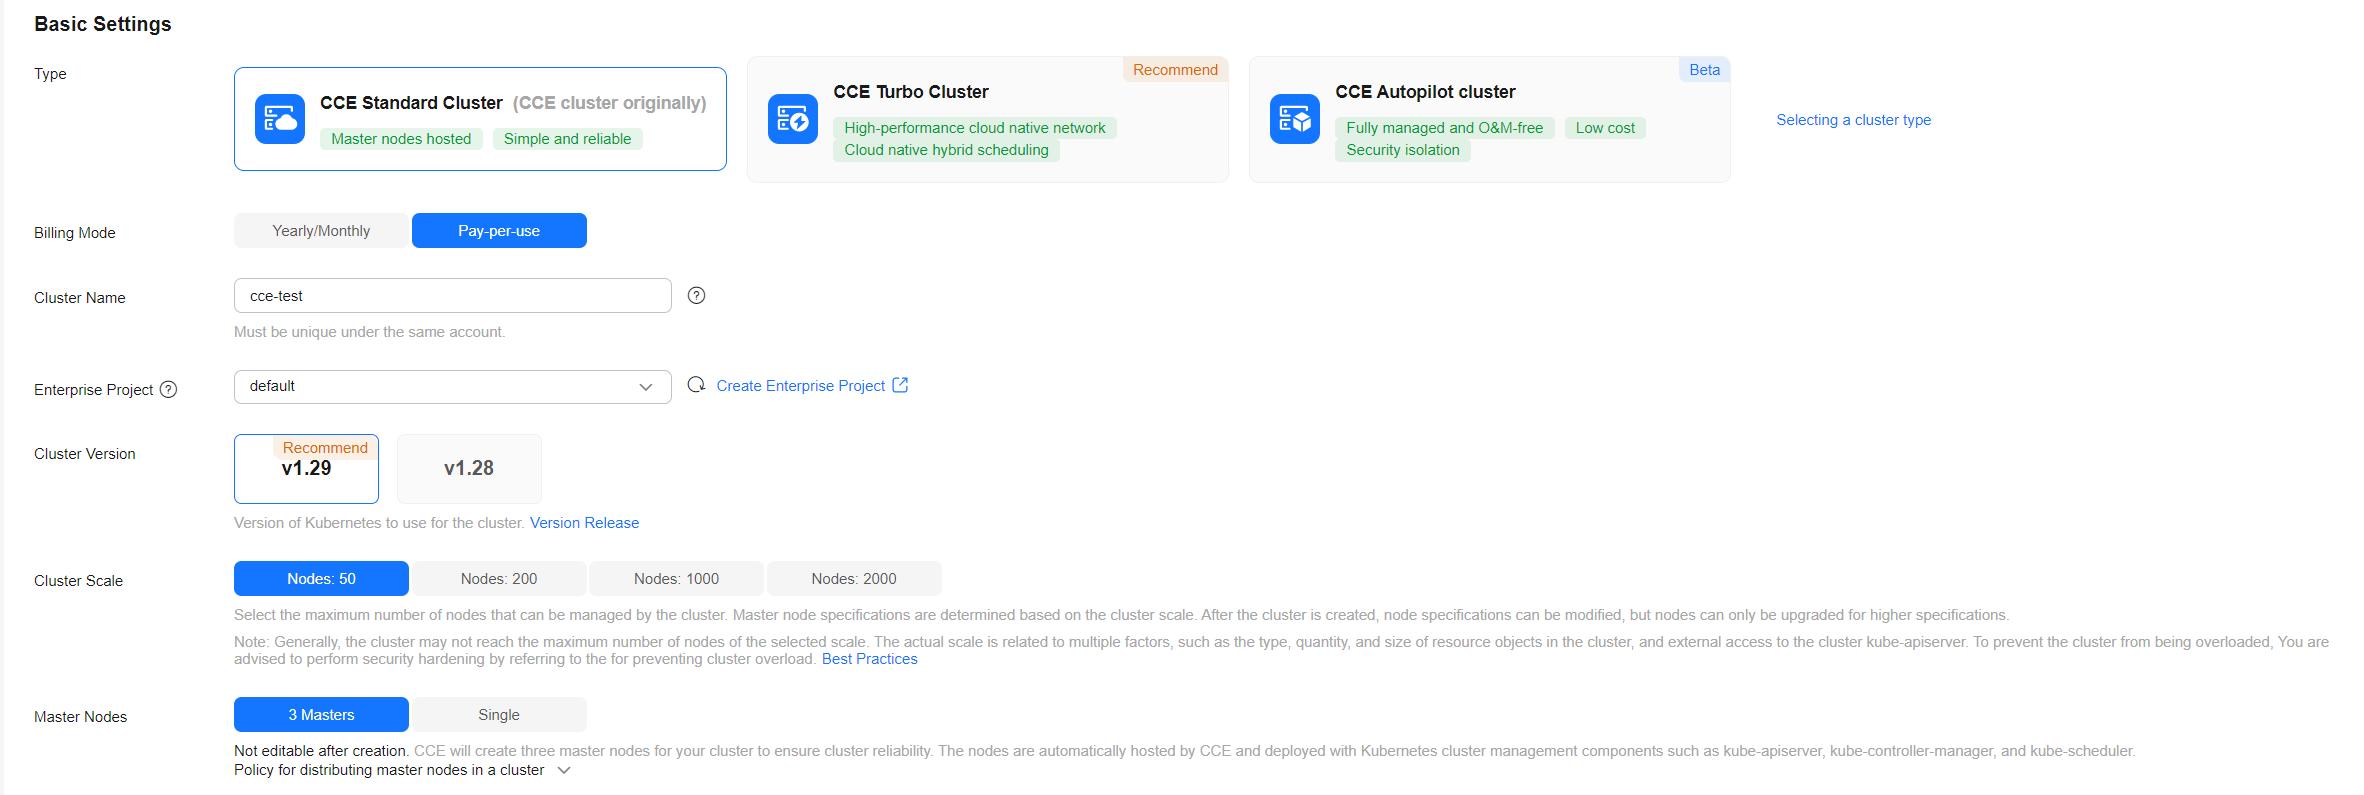Click the Security isolation tag

pyautogui.click(x=1403, y=150)
